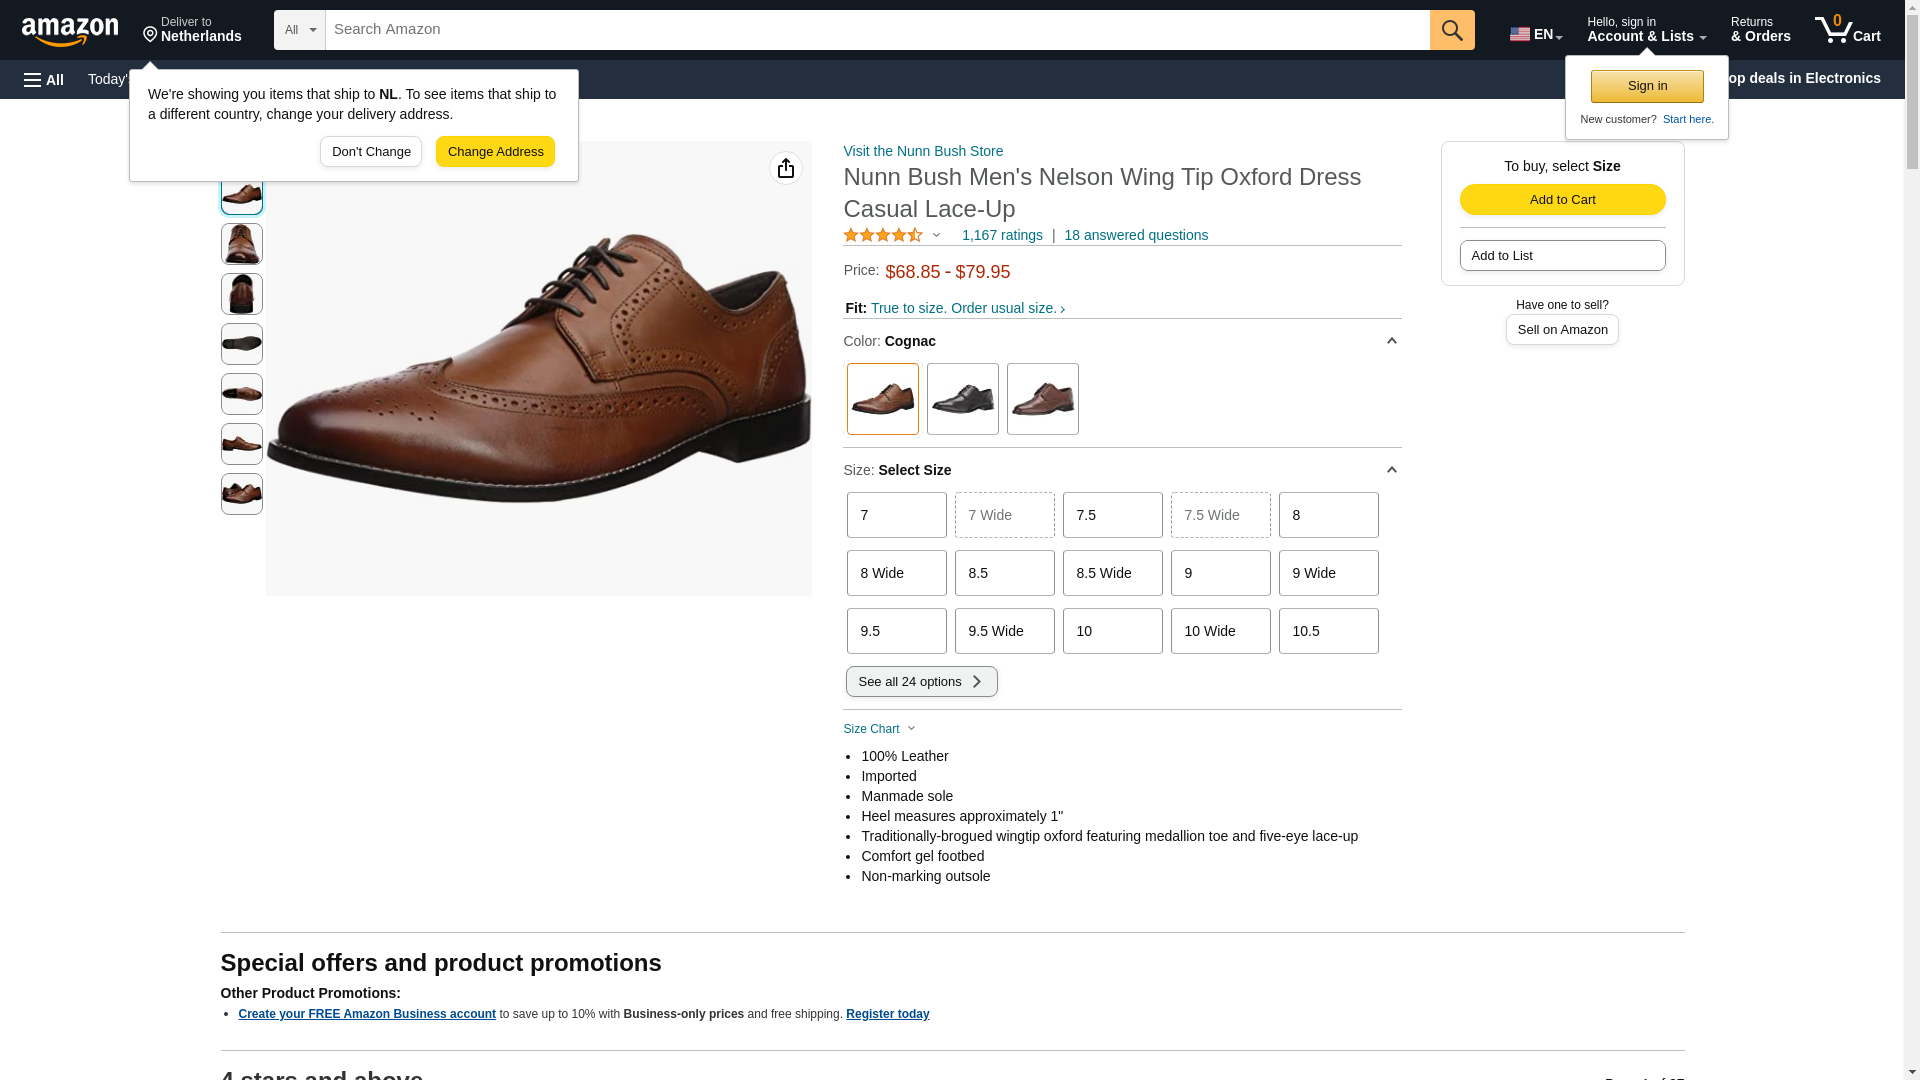This screenshot has height=1080, width=1920.
Task: Select size 8.5 Wide
Action: point(1112,573)
